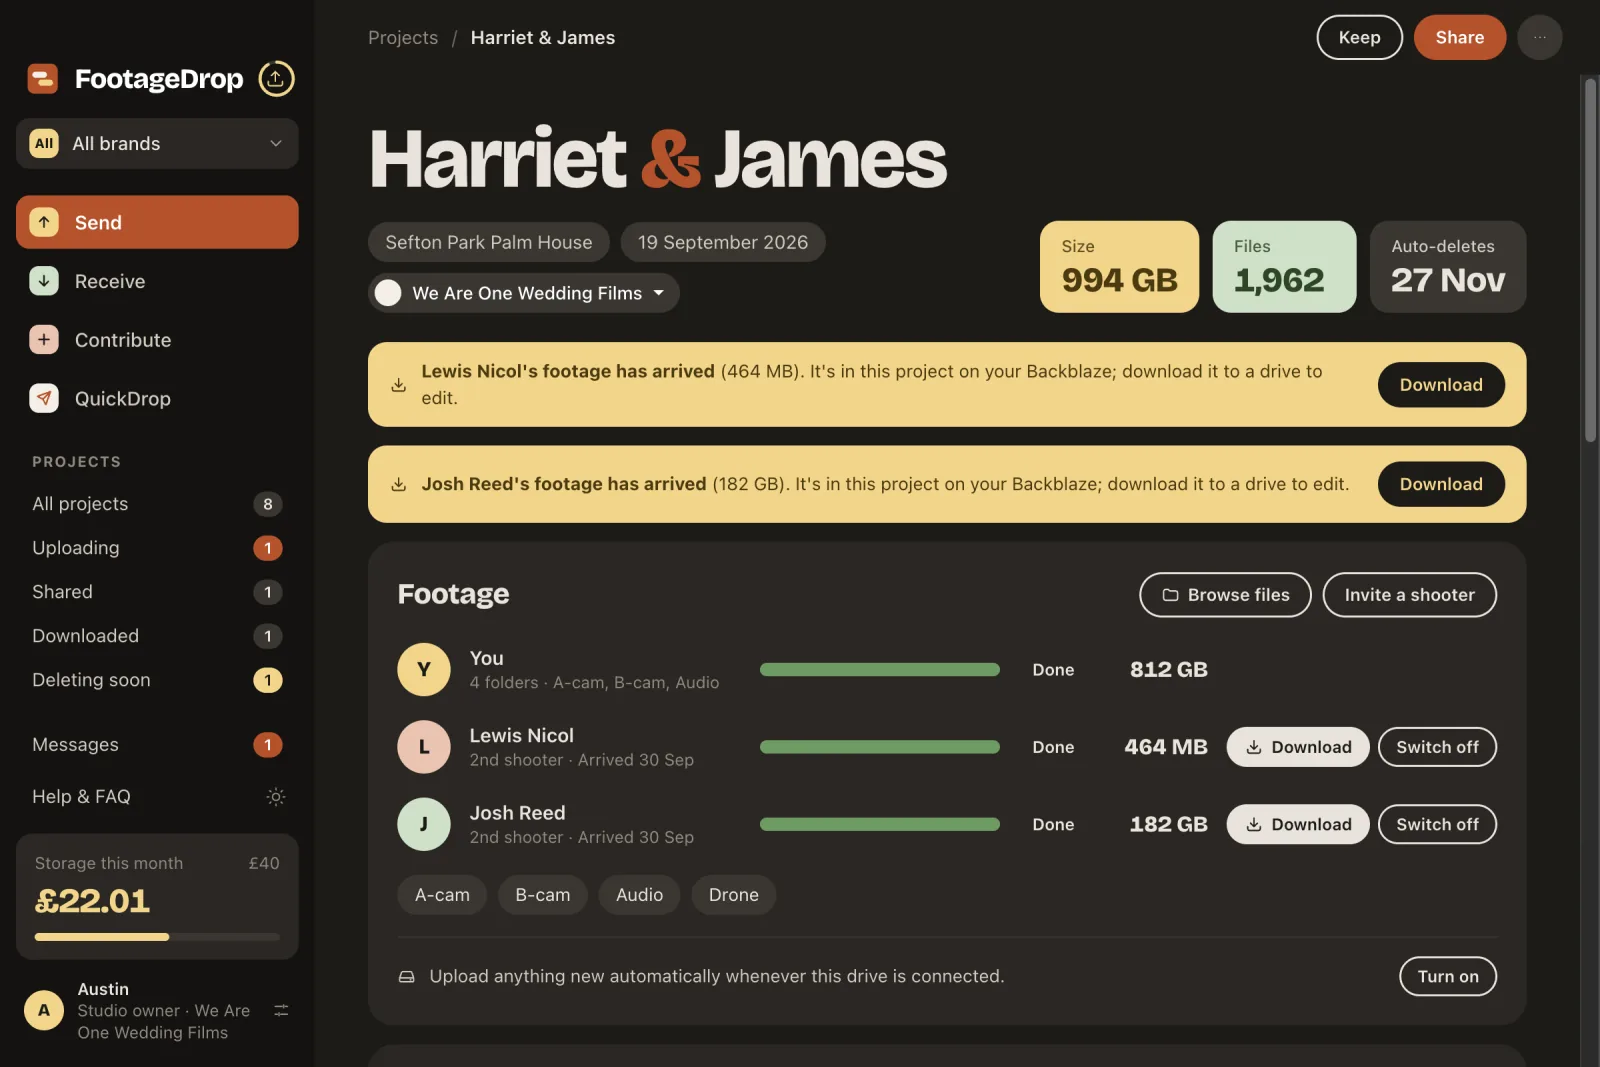The height and width of the screenshot is (1067, 1600).
Task: Click Lewis Nicol's upload progress bar
Action: [880, 747]
